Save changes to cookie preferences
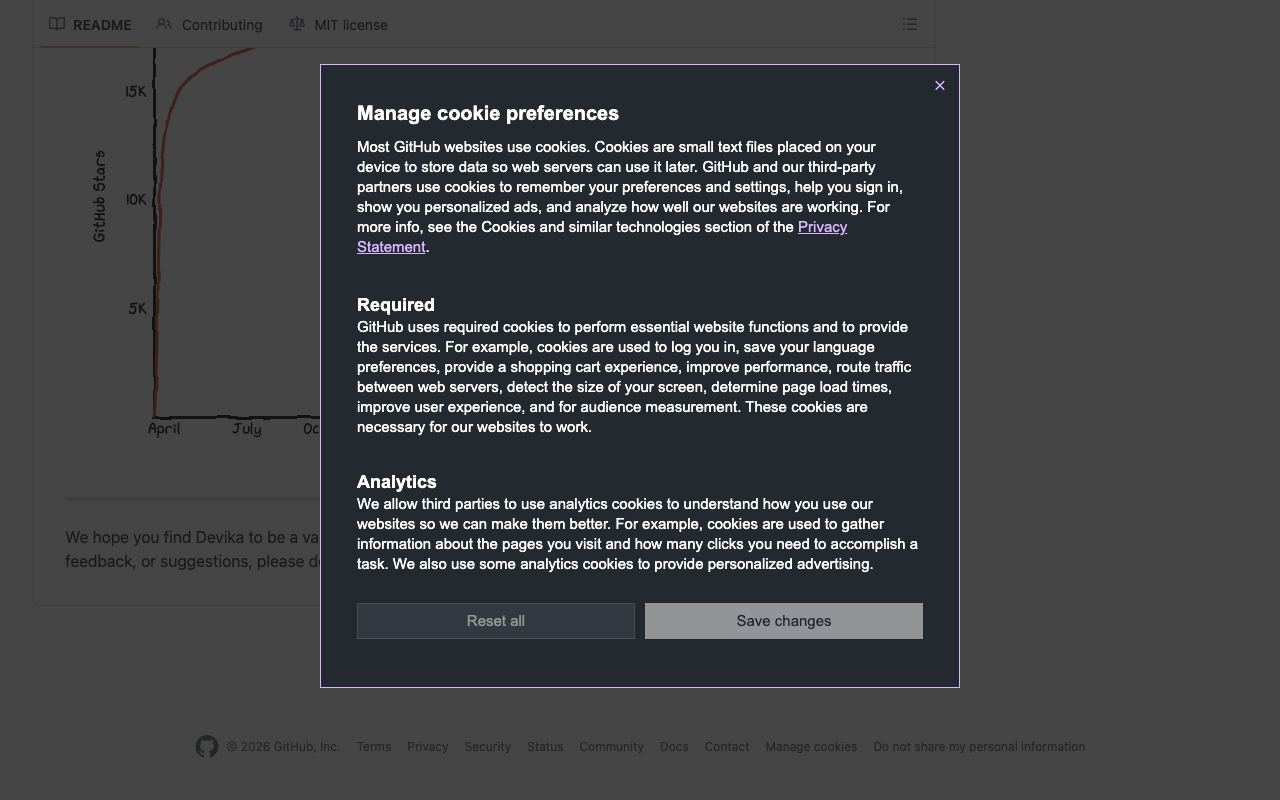The width and height of the screenshot is (1280, 800). (784, 621)
